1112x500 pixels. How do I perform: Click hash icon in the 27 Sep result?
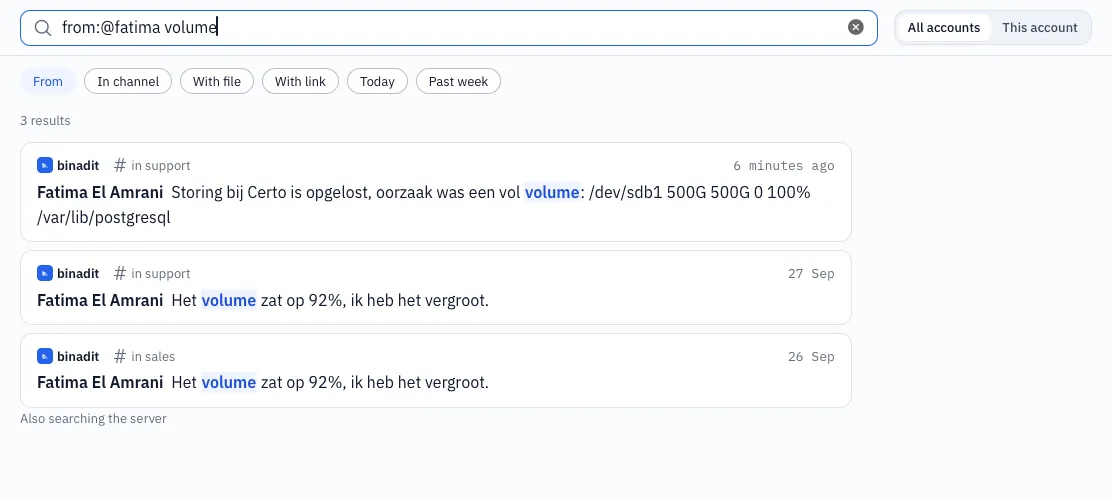pyautogui.click(x=120, y=273)
